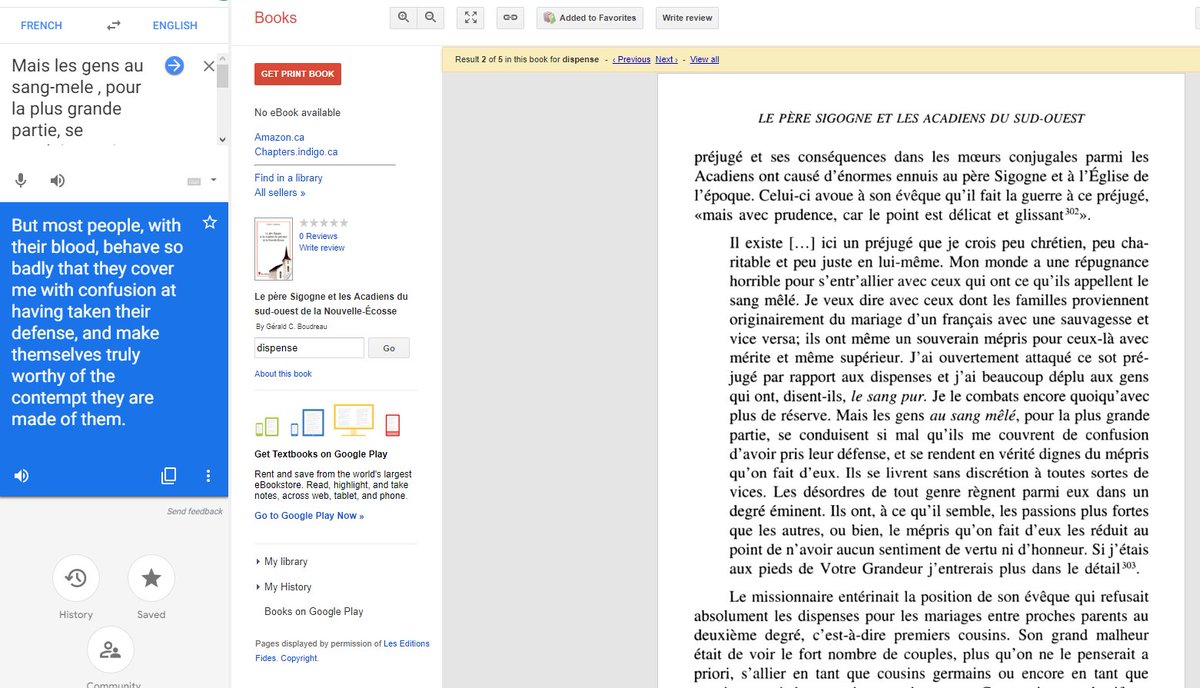Send feedback on the translation
1200x688 pixels.
pos(195,511)
